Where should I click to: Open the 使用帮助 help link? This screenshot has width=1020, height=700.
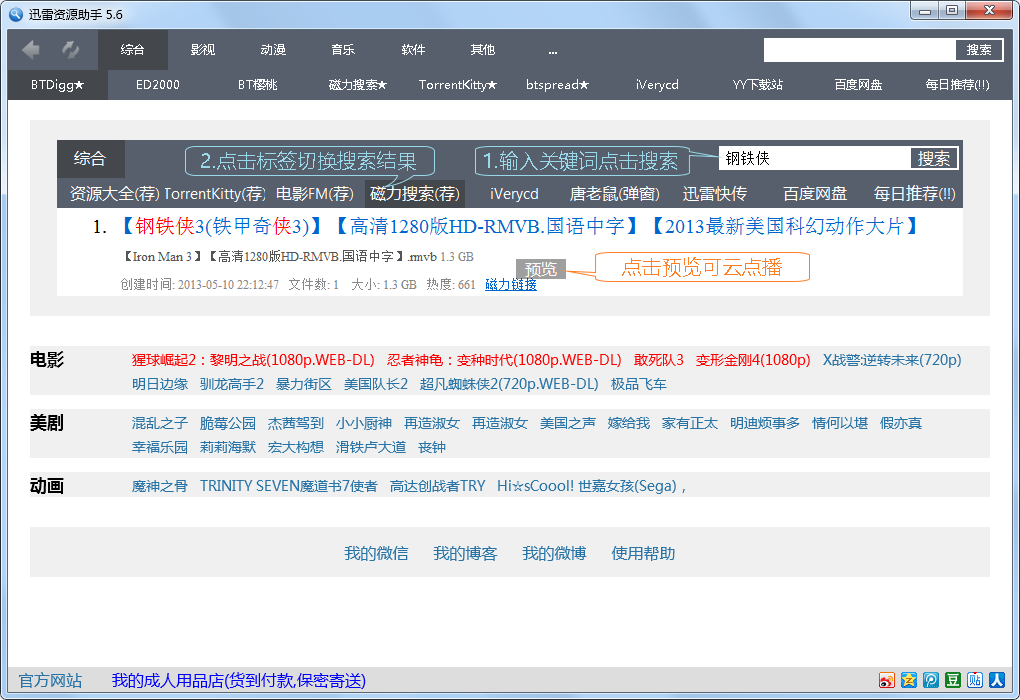[642, 552]
